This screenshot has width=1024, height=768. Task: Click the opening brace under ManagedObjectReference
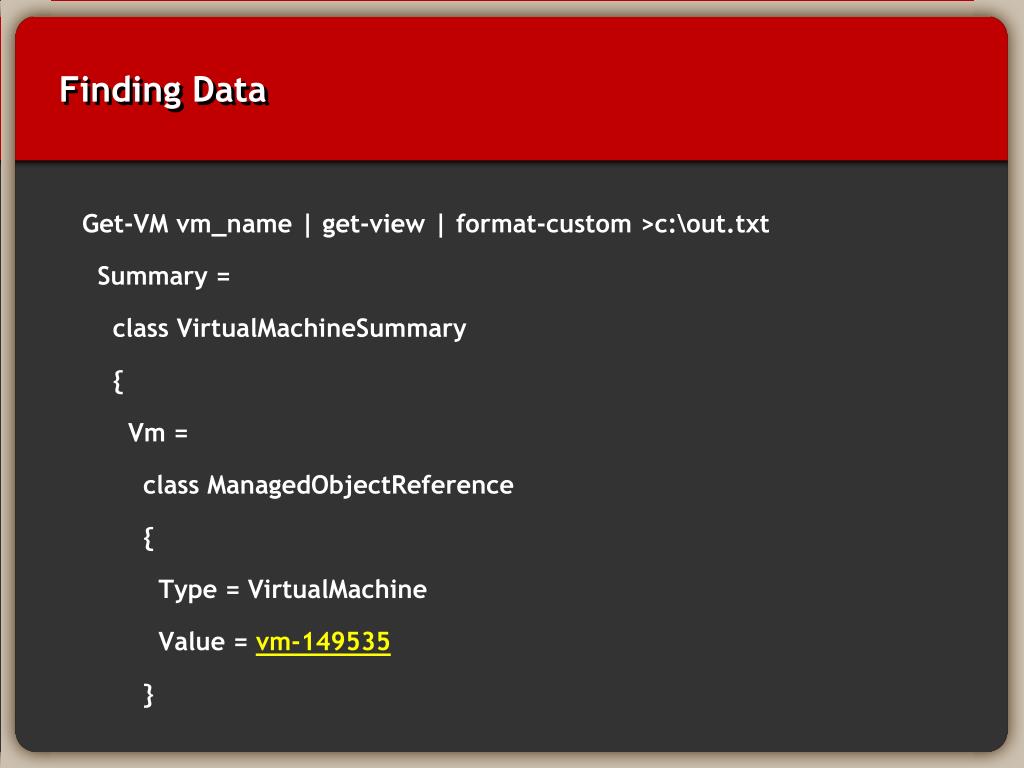point(148,538)
